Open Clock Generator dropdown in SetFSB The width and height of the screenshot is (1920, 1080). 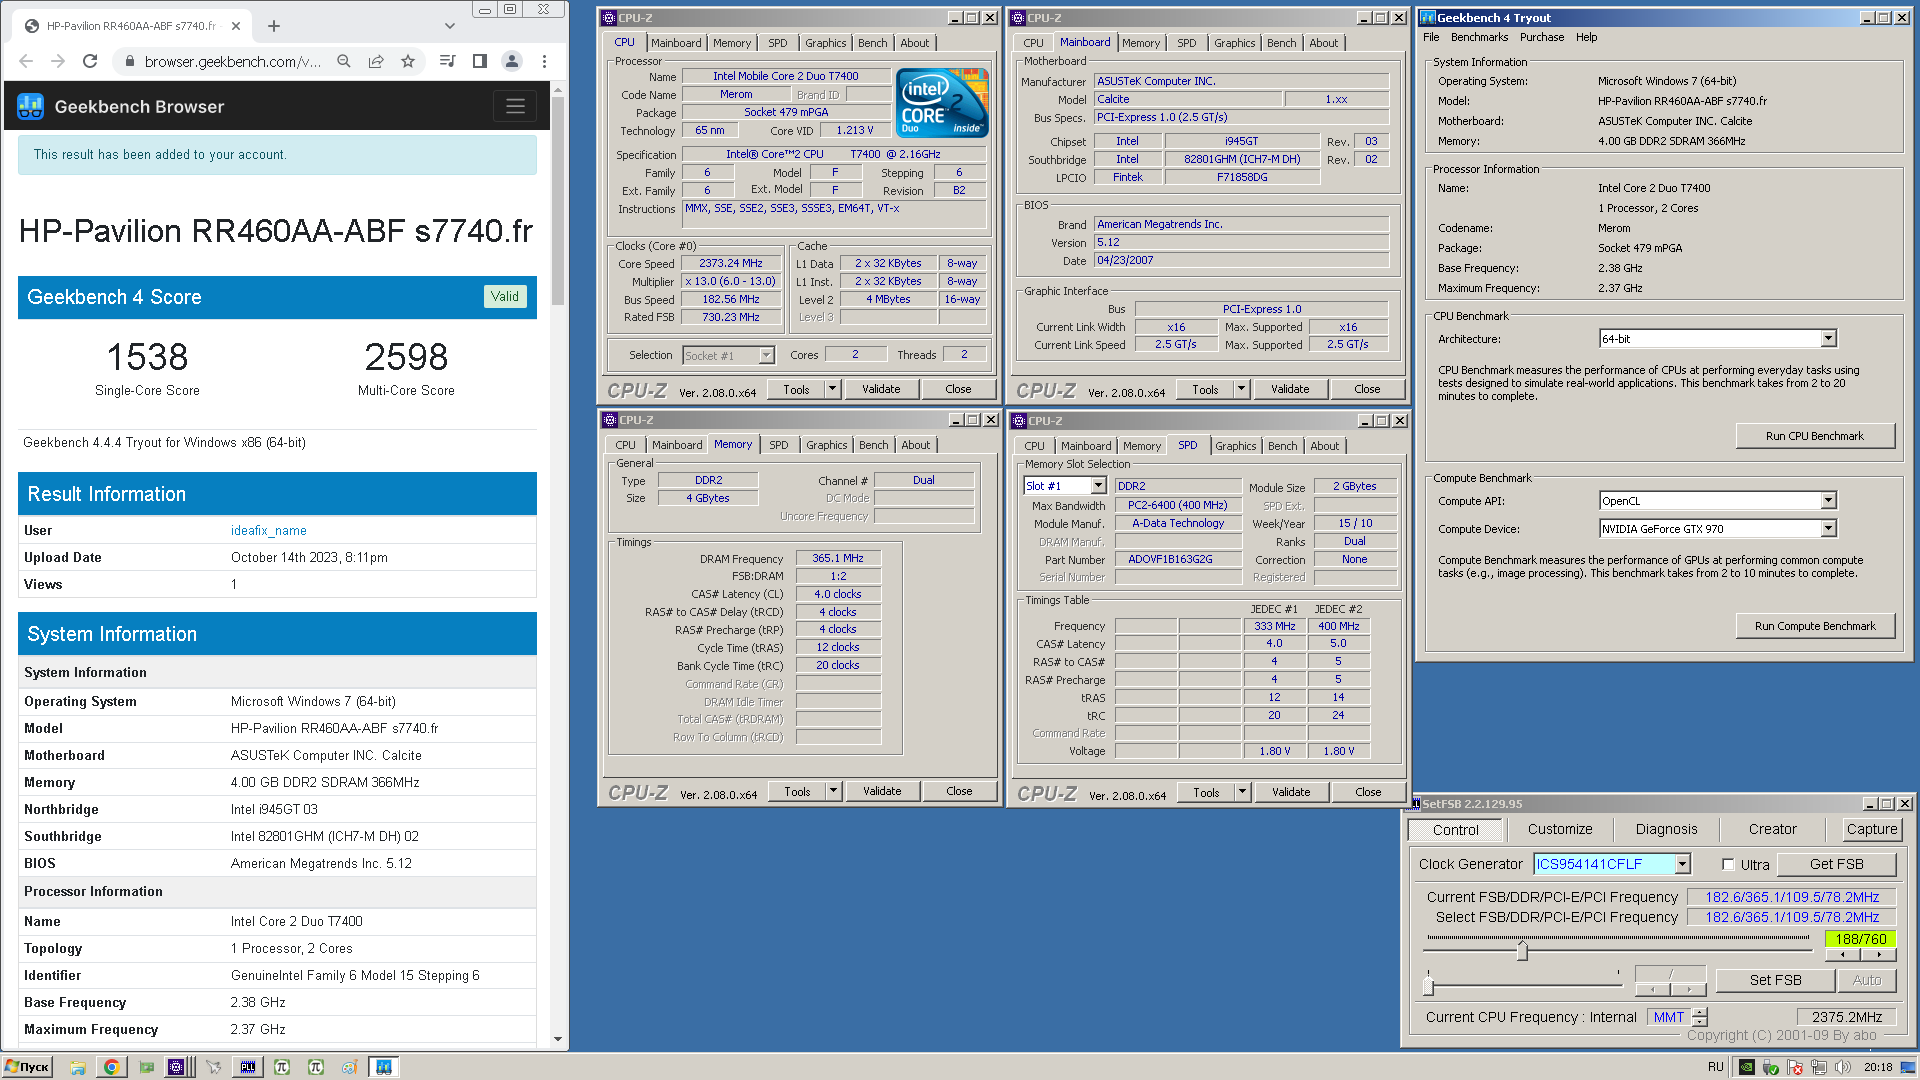point(1683,864)
